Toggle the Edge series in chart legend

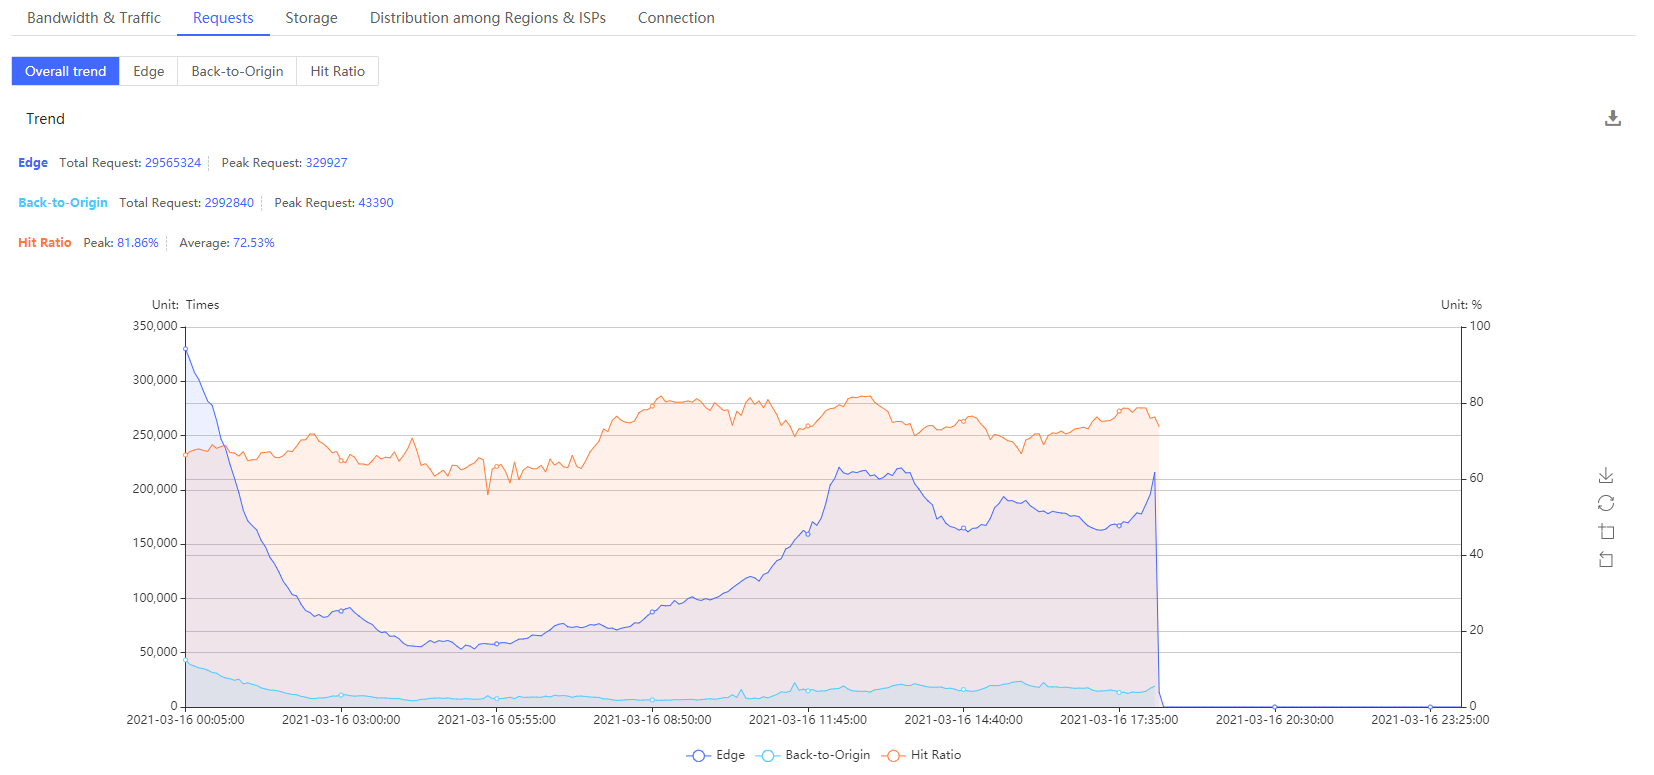tap(716, 755)
